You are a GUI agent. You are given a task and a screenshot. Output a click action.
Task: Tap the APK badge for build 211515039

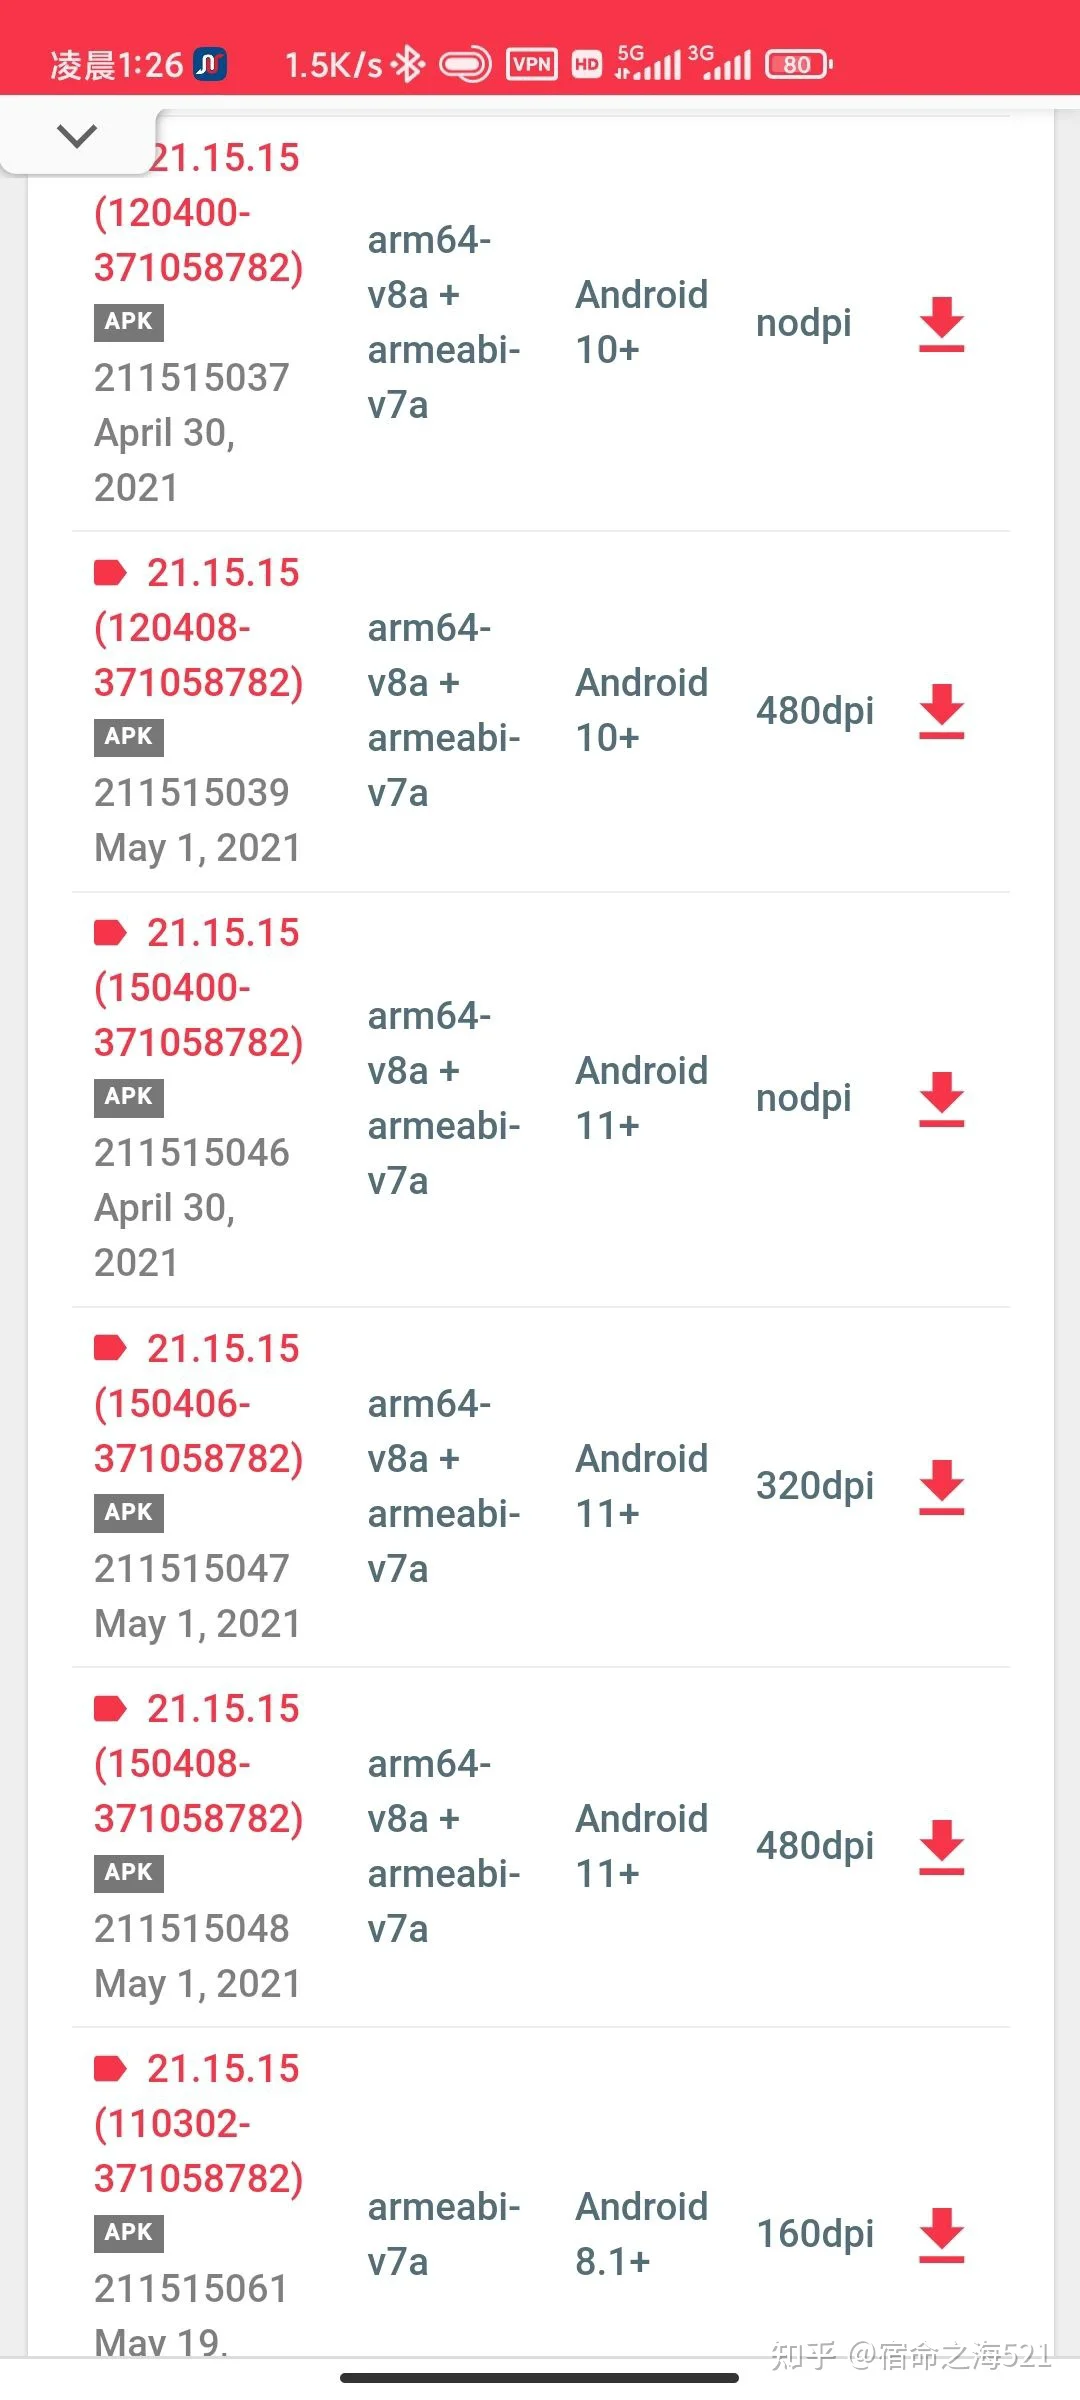tap(129, 737)
